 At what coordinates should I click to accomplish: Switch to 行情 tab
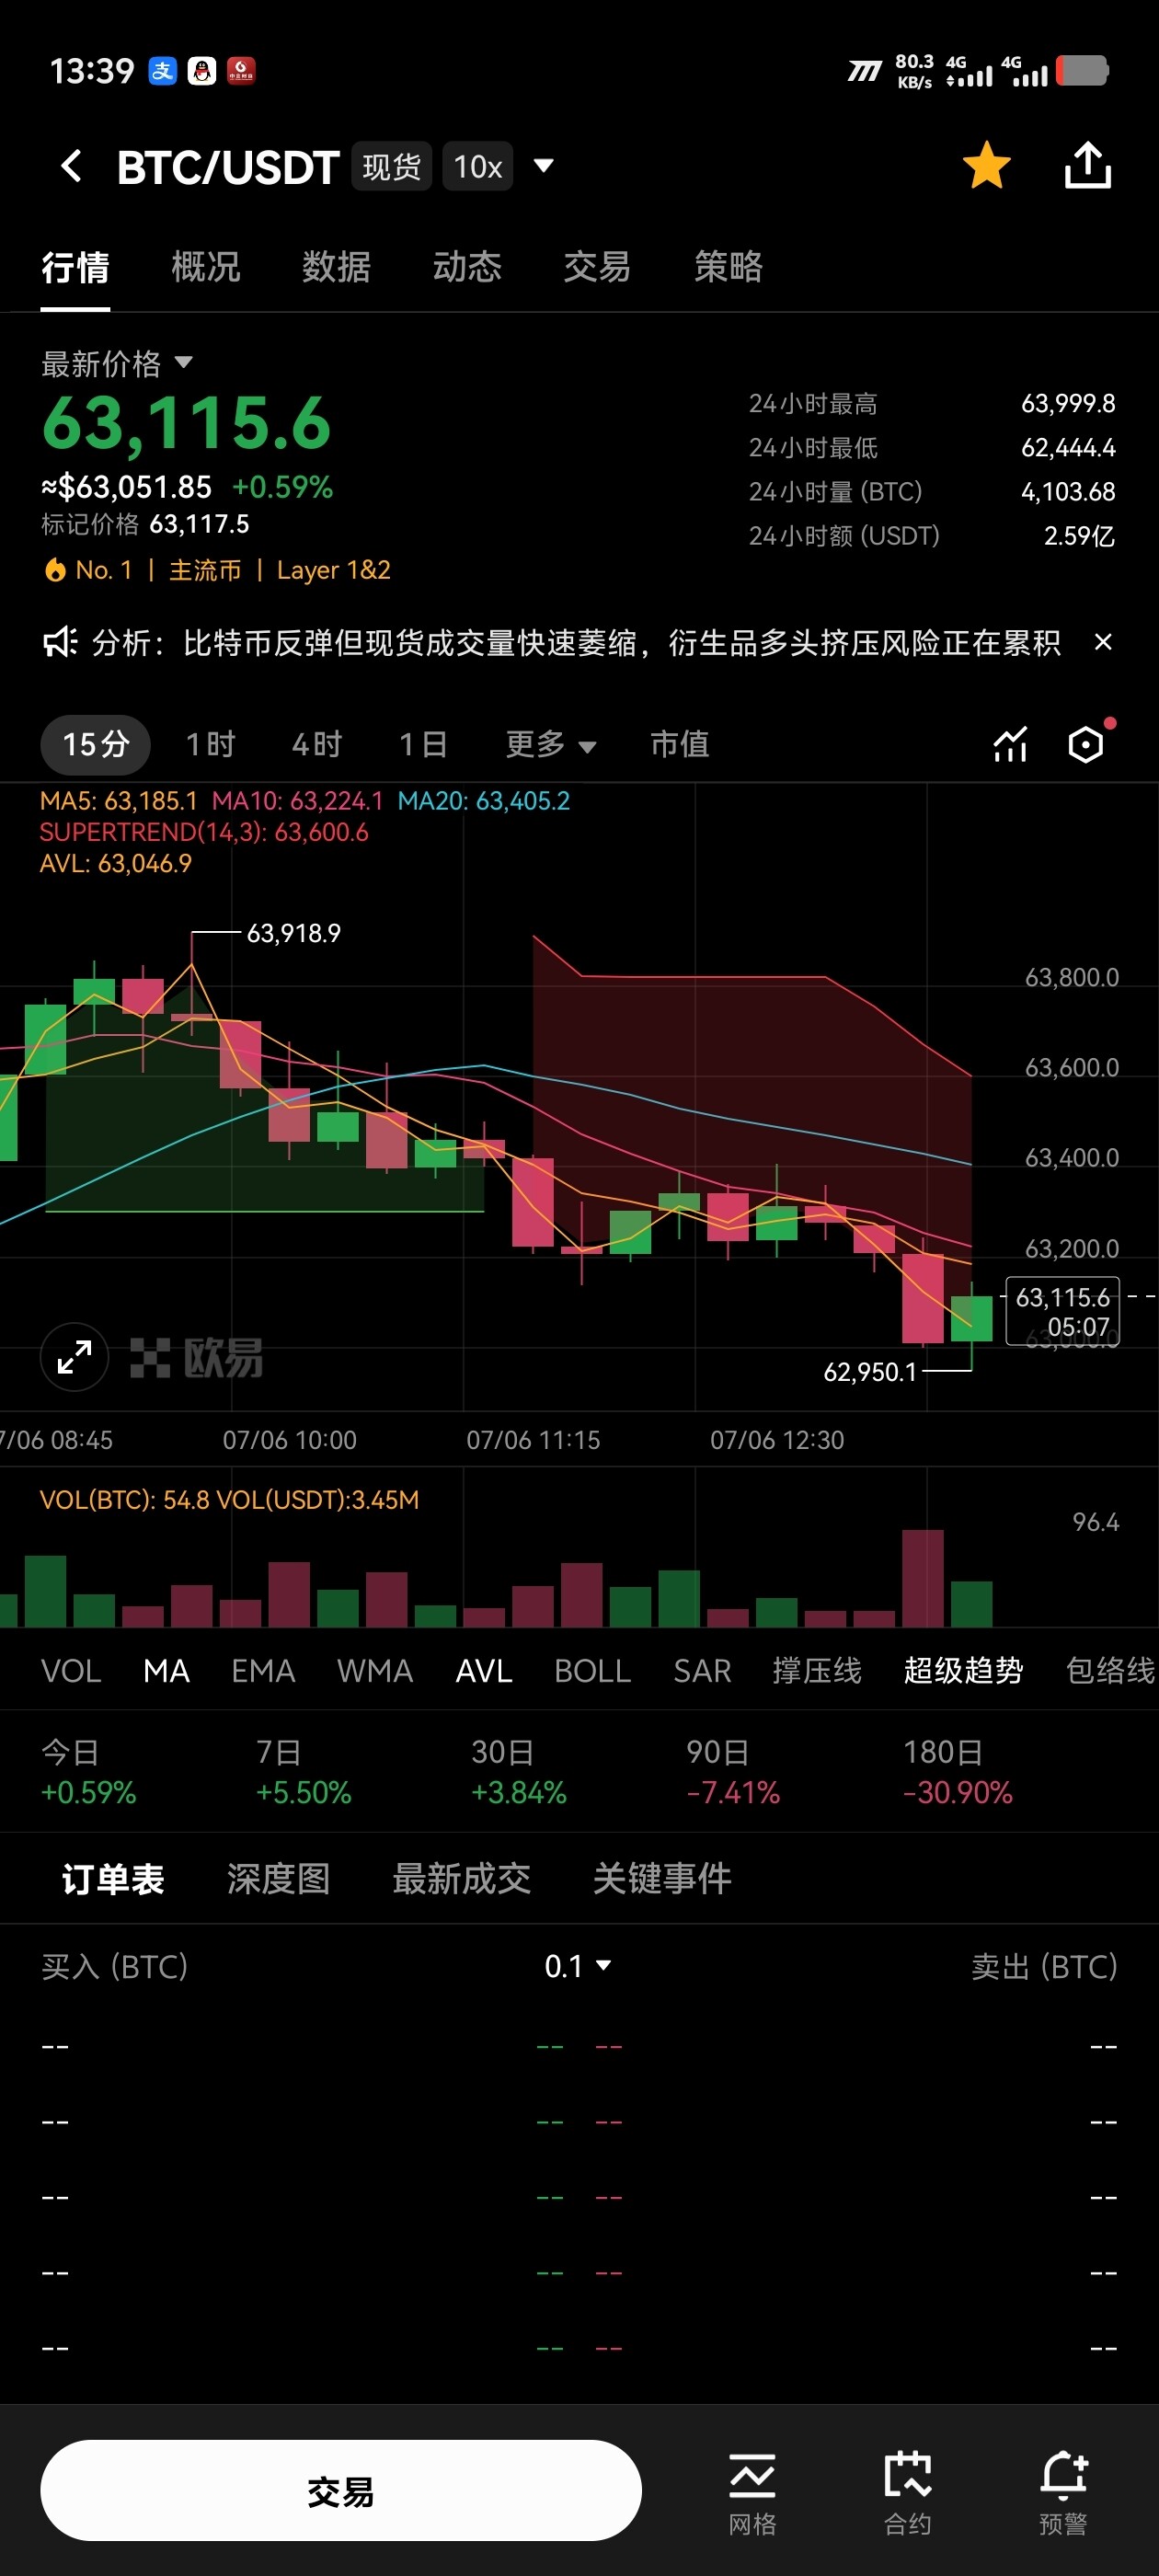click(x=75, y=267)
